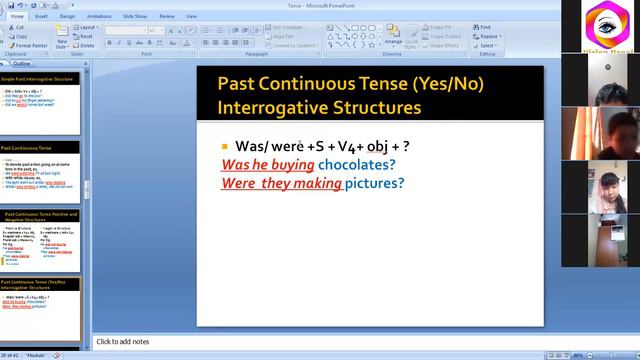Expand the shapes gallery More arrow
Viewport: 640px width, 360px height.
379,45
